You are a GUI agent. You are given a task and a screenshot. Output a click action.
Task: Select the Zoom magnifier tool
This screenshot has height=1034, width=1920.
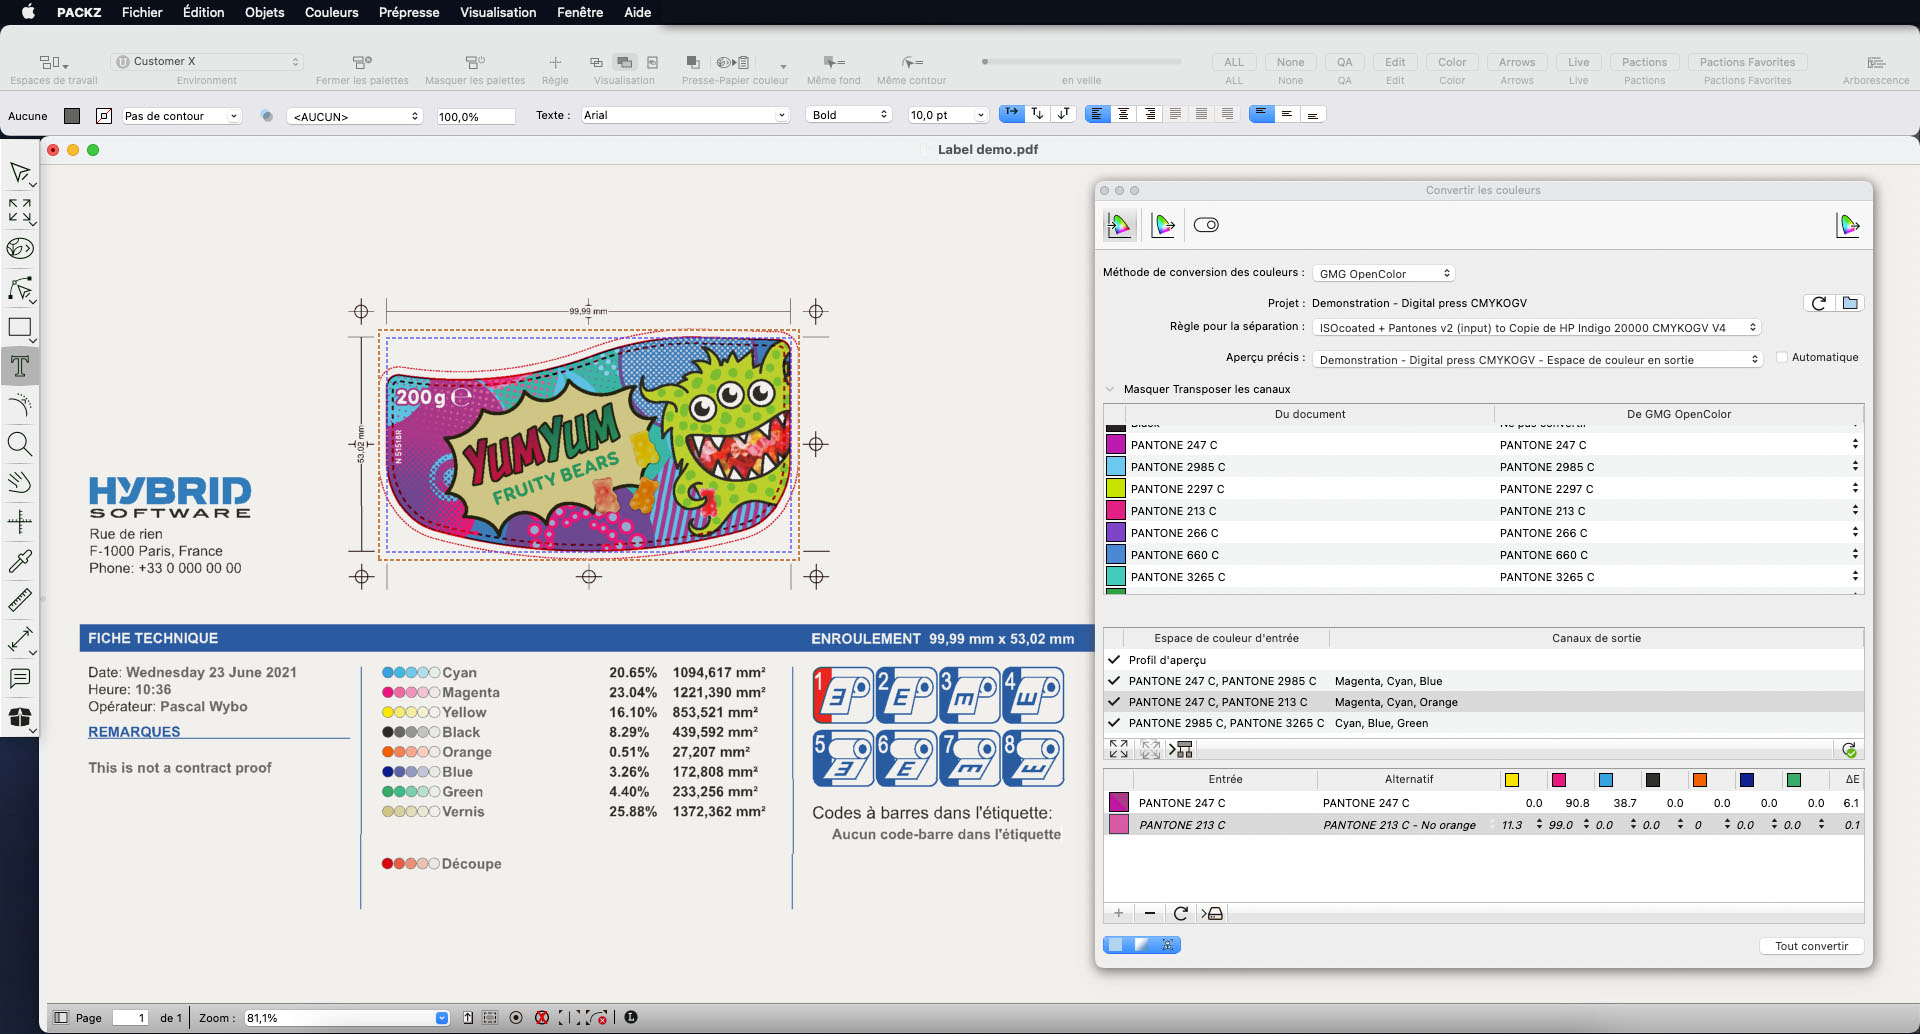click(19, 444)
